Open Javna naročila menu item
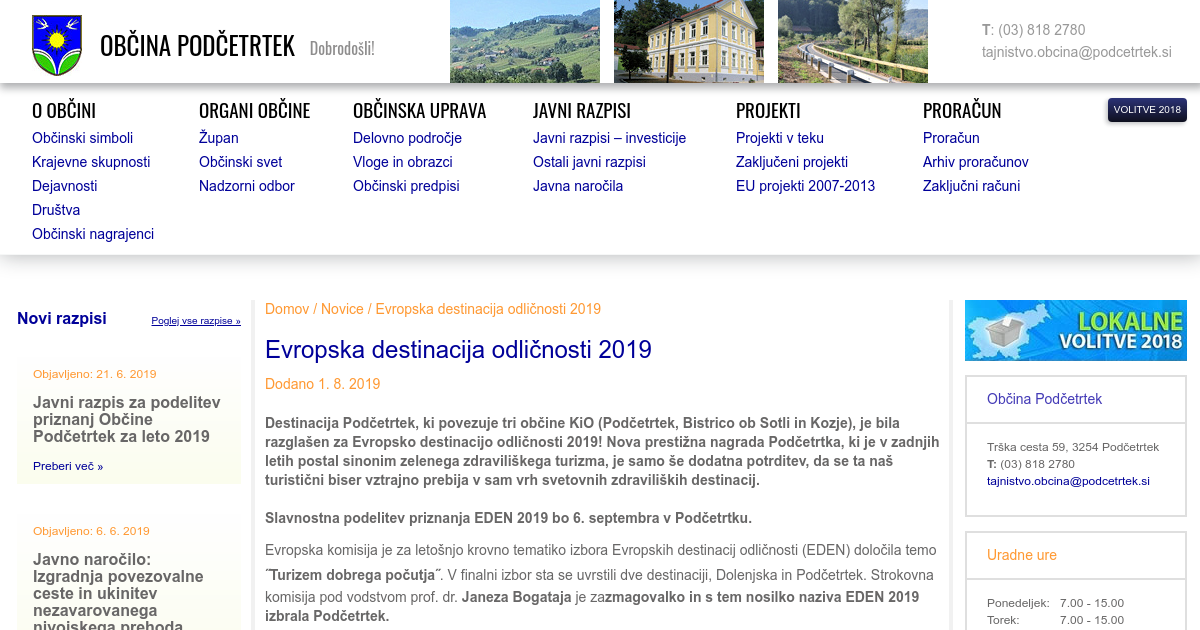The image size is (1200, 630). 577,186
